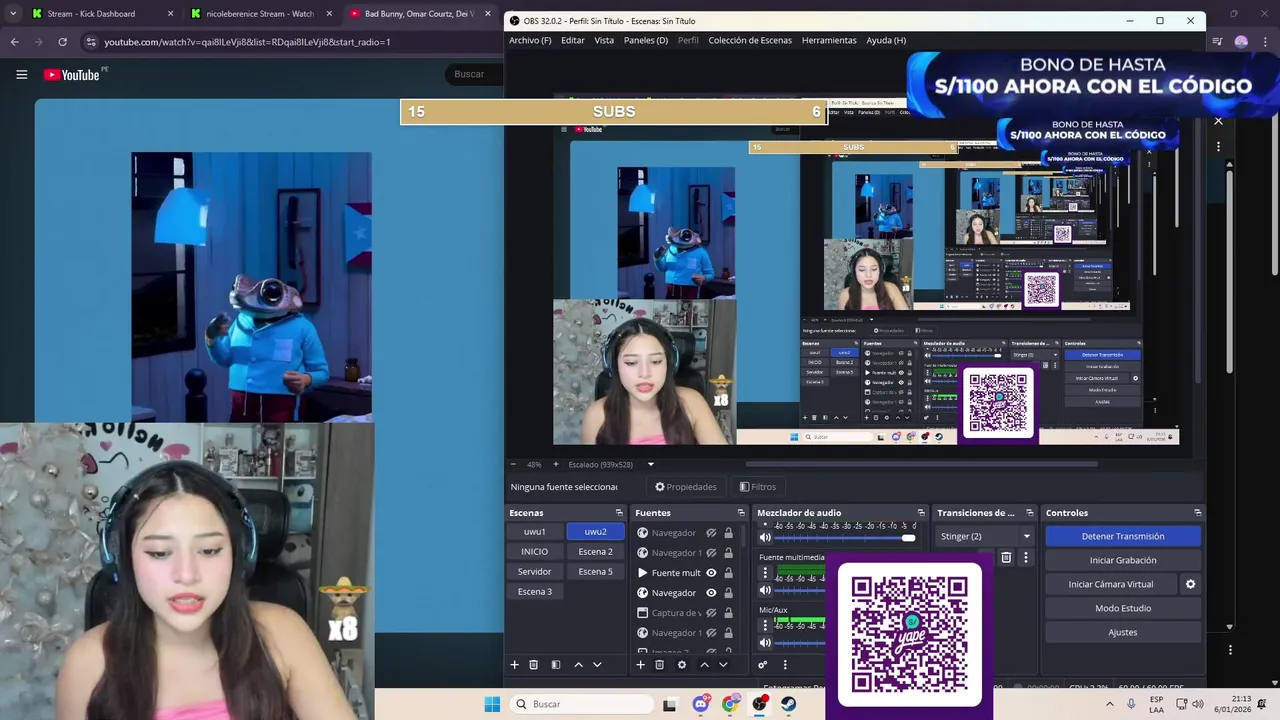Mute the topmost audio mixer channel
The height and width of the screenshot is (720, 1280).
point(765,538)
